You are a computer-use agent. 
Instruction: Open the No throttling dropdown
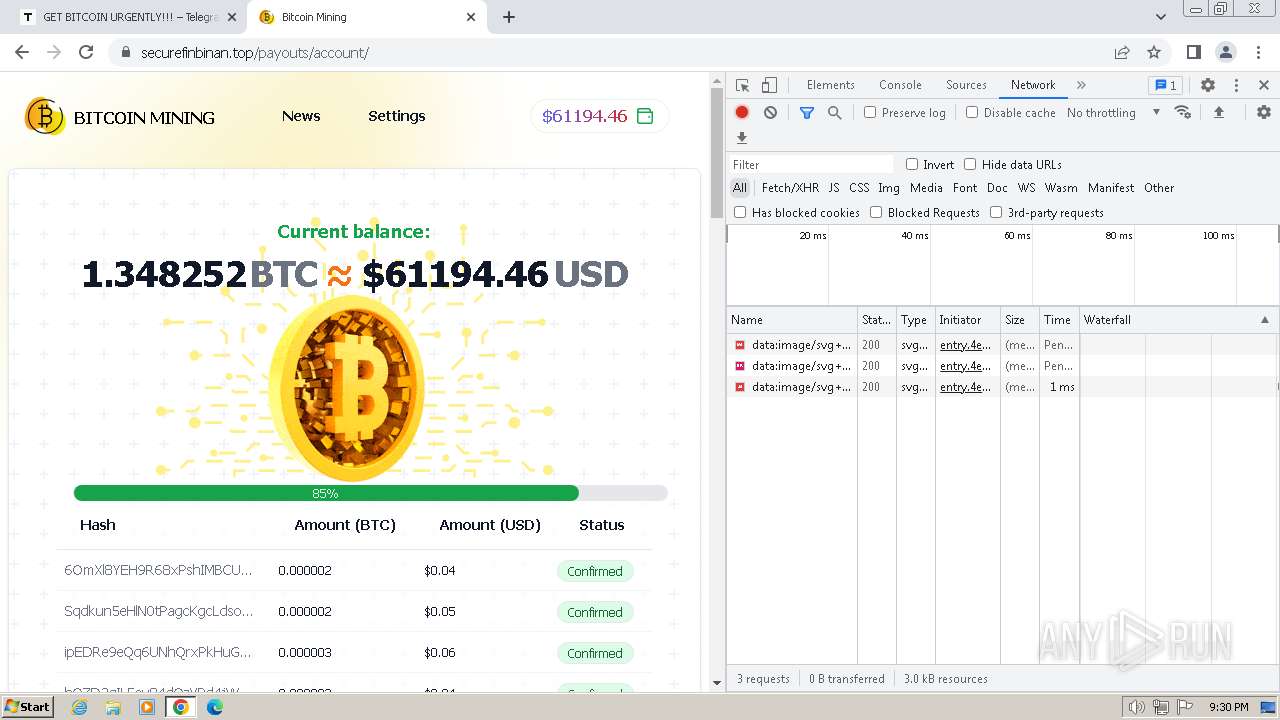(1113, 113)
